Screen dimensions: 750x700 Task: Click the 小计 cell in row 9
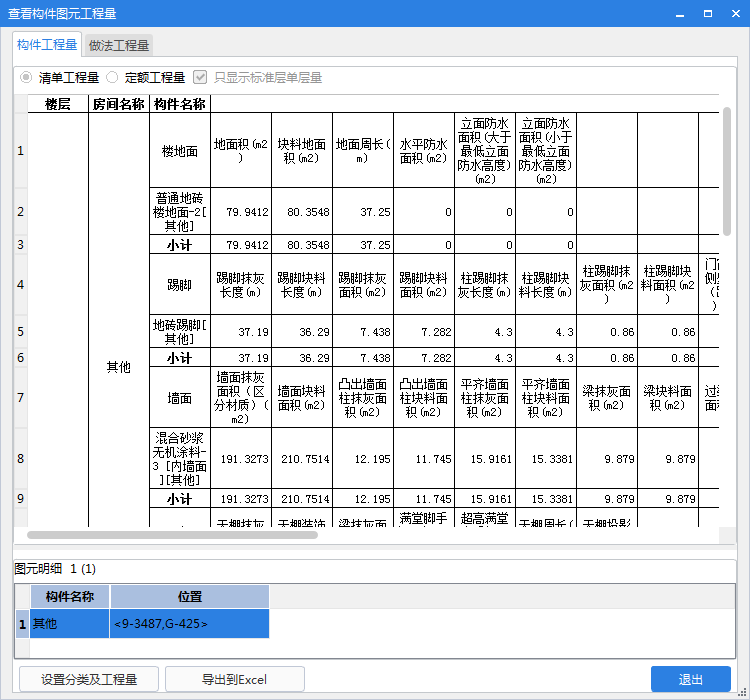(x=180, y=499)
